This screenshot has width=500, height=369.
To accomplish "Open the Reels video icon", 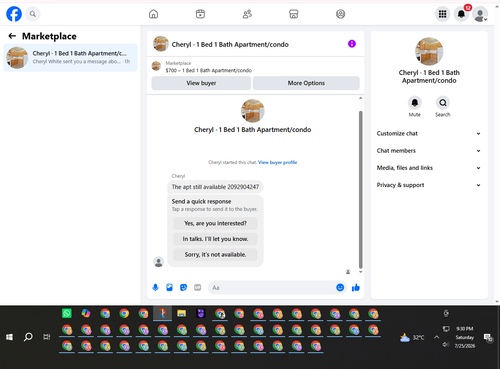I will (200, 14).
